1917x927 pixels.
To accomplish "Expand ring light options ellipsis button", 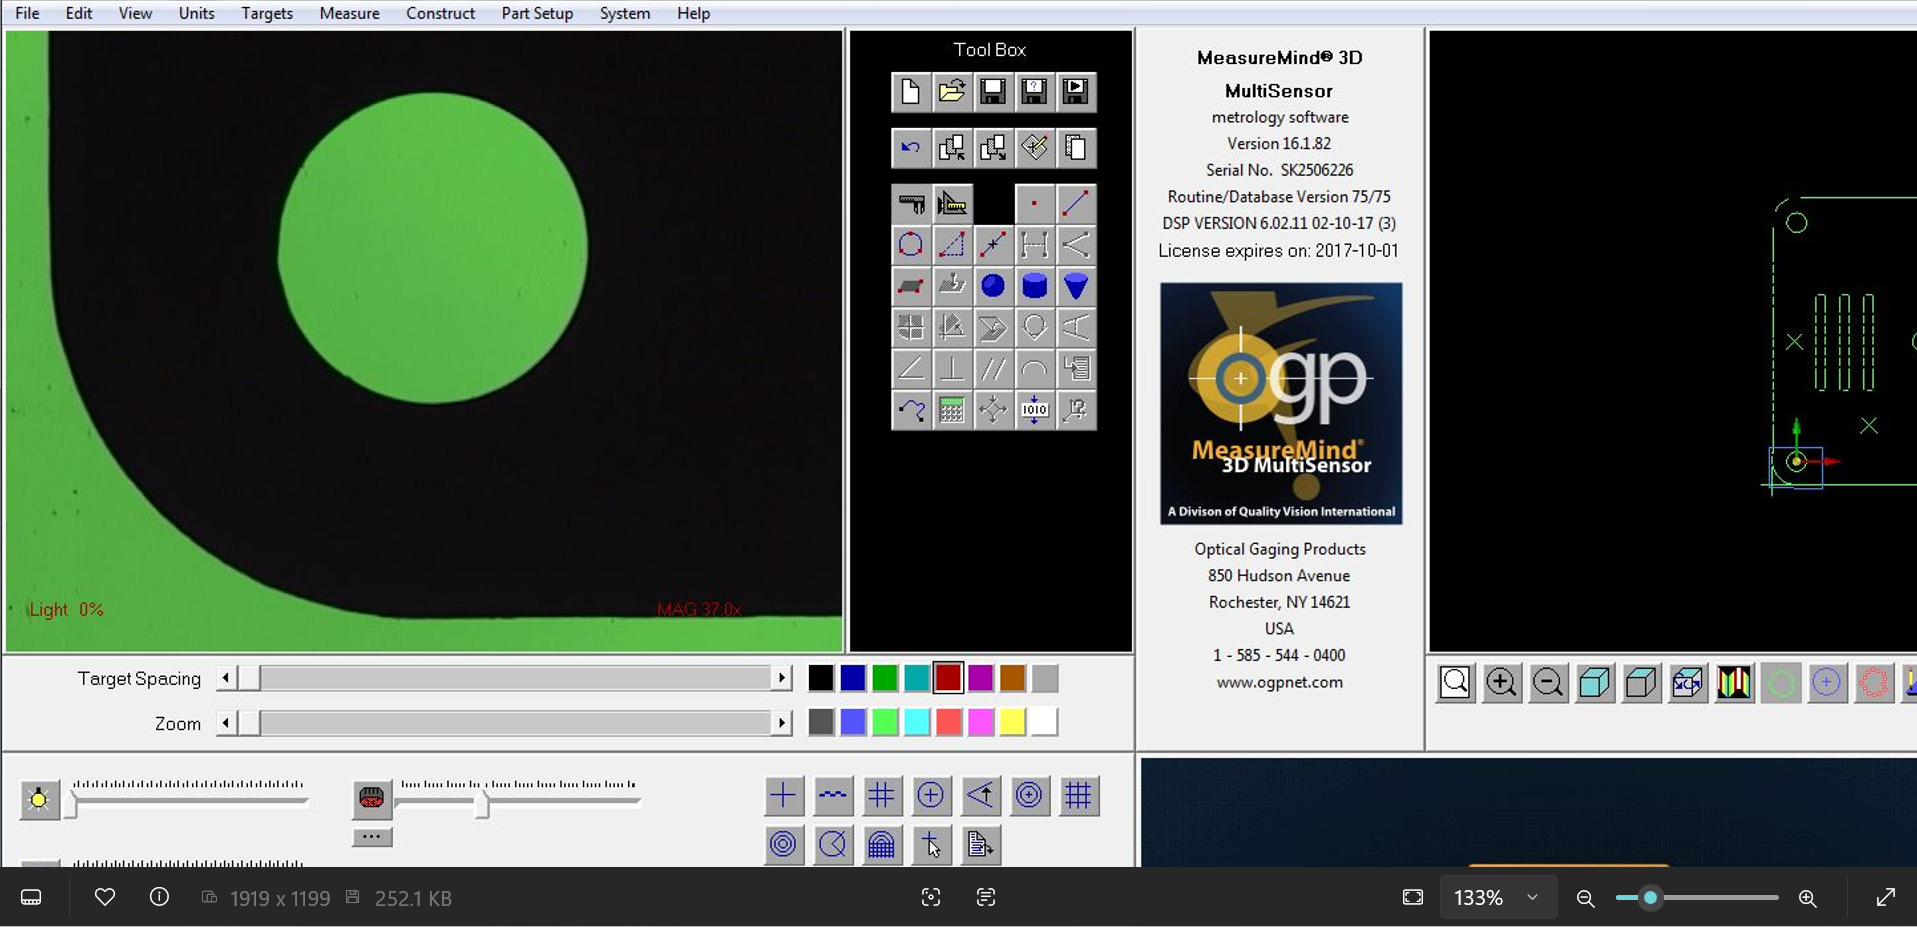I will 371,837.
